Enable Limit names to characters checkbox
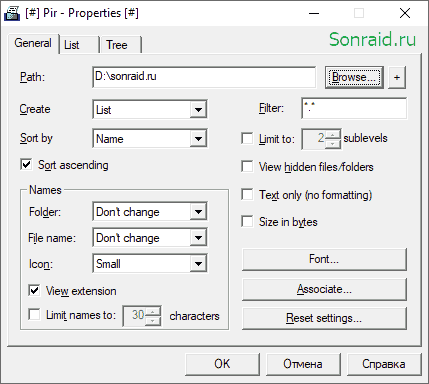 click(34, 314)
